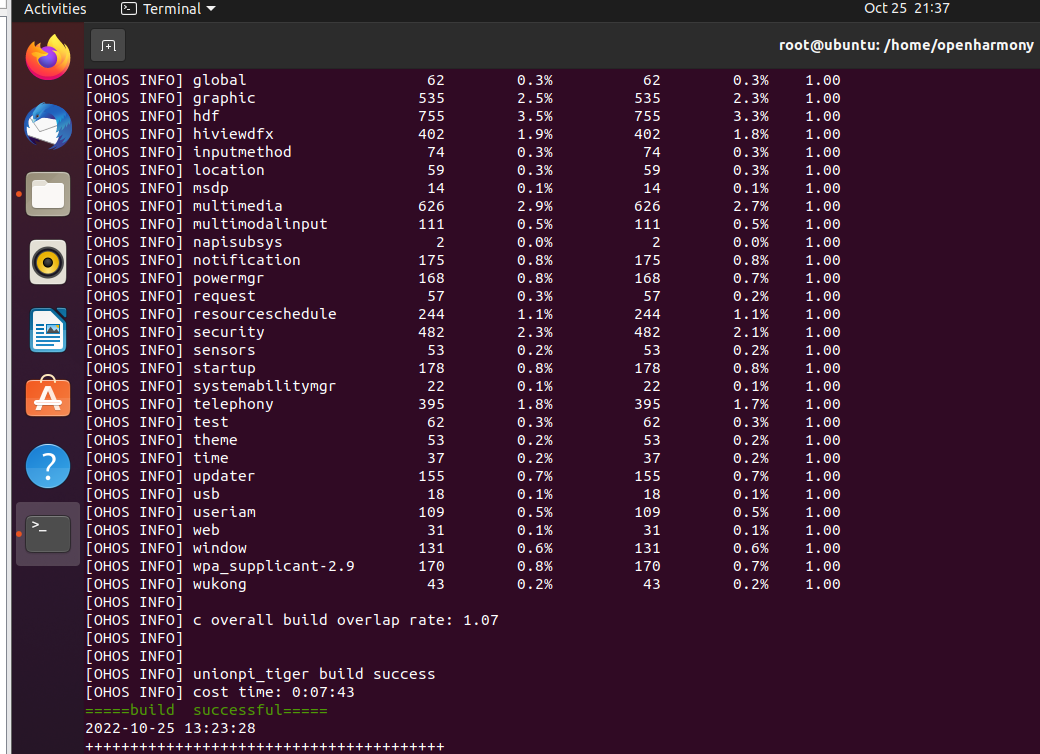Viewport: 1040px width, 754px height.
Task: Select 'systemabilitymgr' text
Action: pyautogui.click(x=265, y=386)
